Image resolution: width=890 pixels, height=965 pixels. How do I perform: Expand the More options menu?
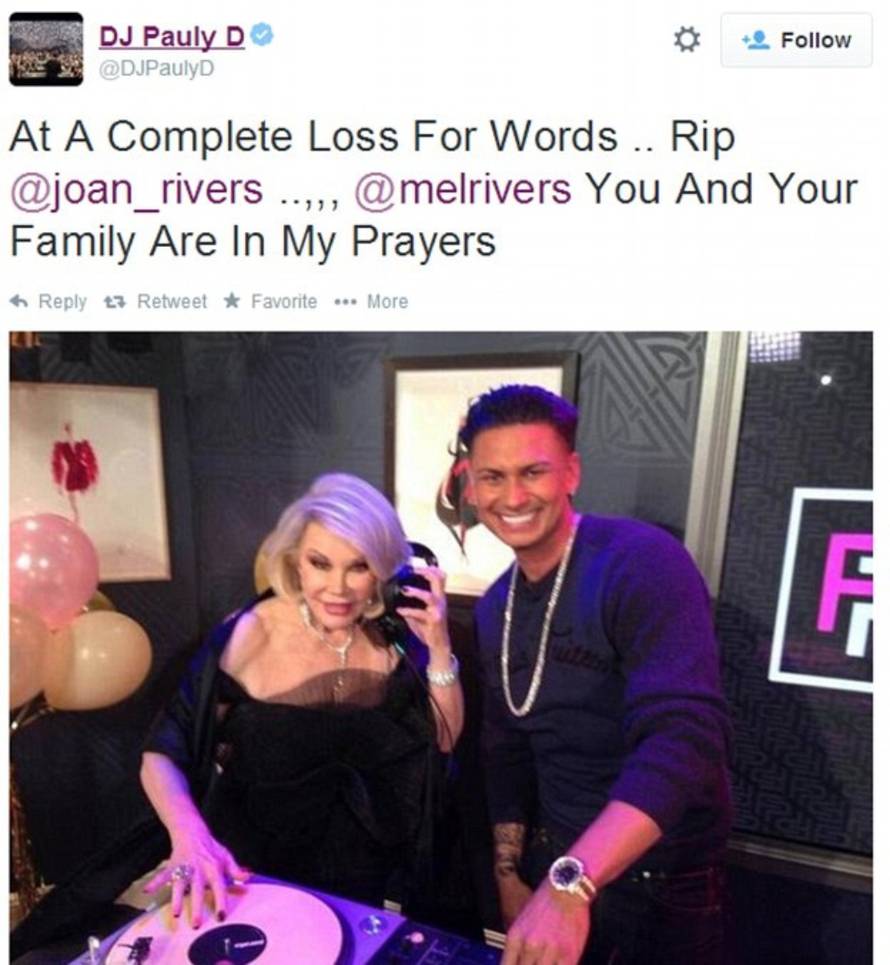click(x=387, y=301)
